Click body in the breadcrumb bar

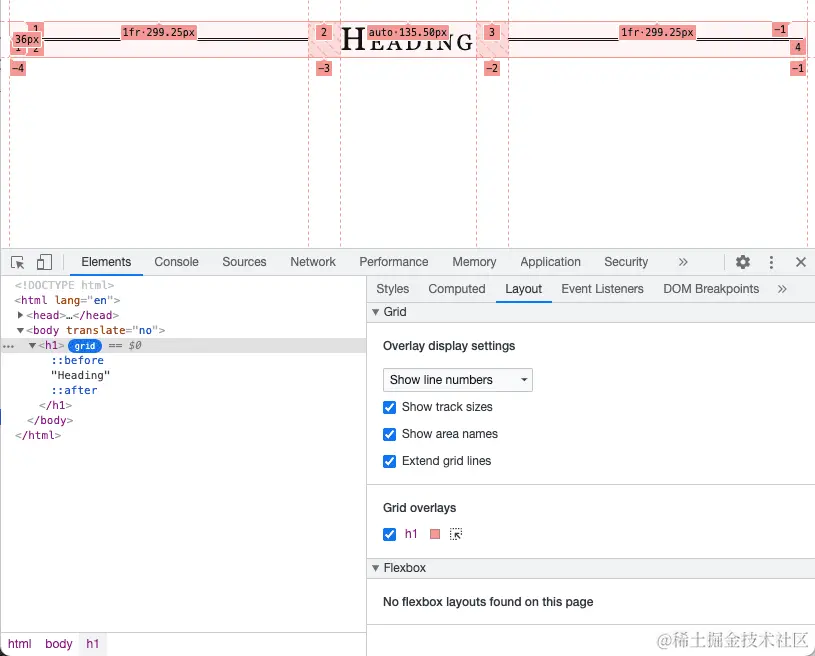point(59,644)
